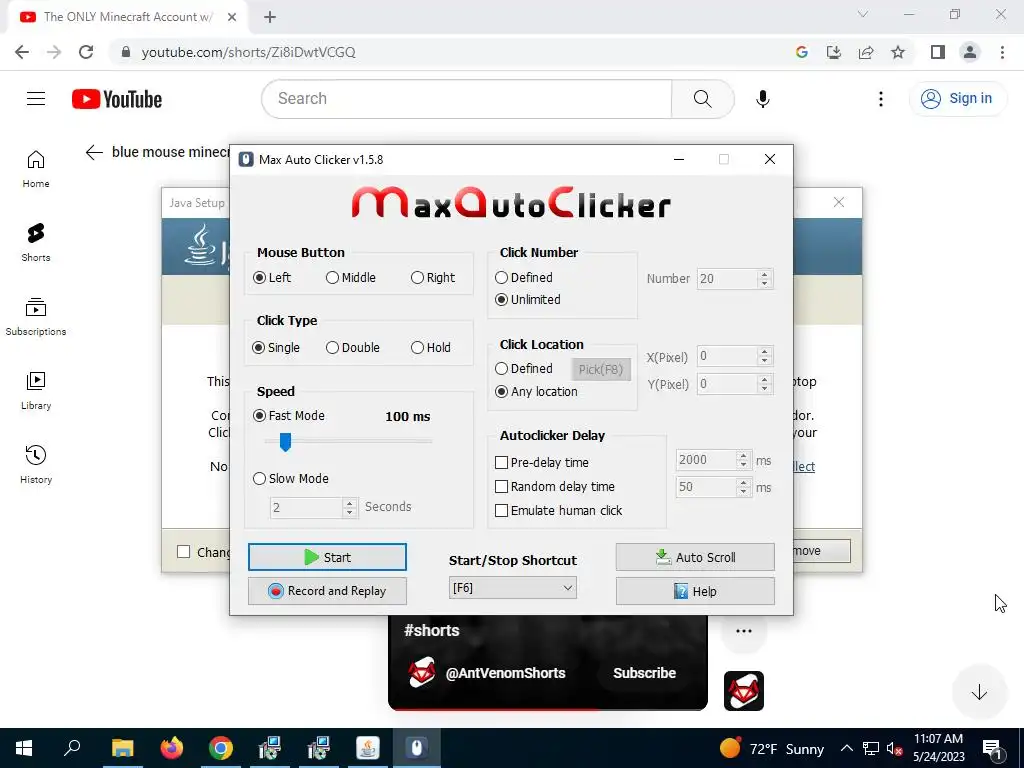The height and width of the screenshot is (768, 1024).
Task: Open History in YouTube sidebar
Action: pos(36,464)
